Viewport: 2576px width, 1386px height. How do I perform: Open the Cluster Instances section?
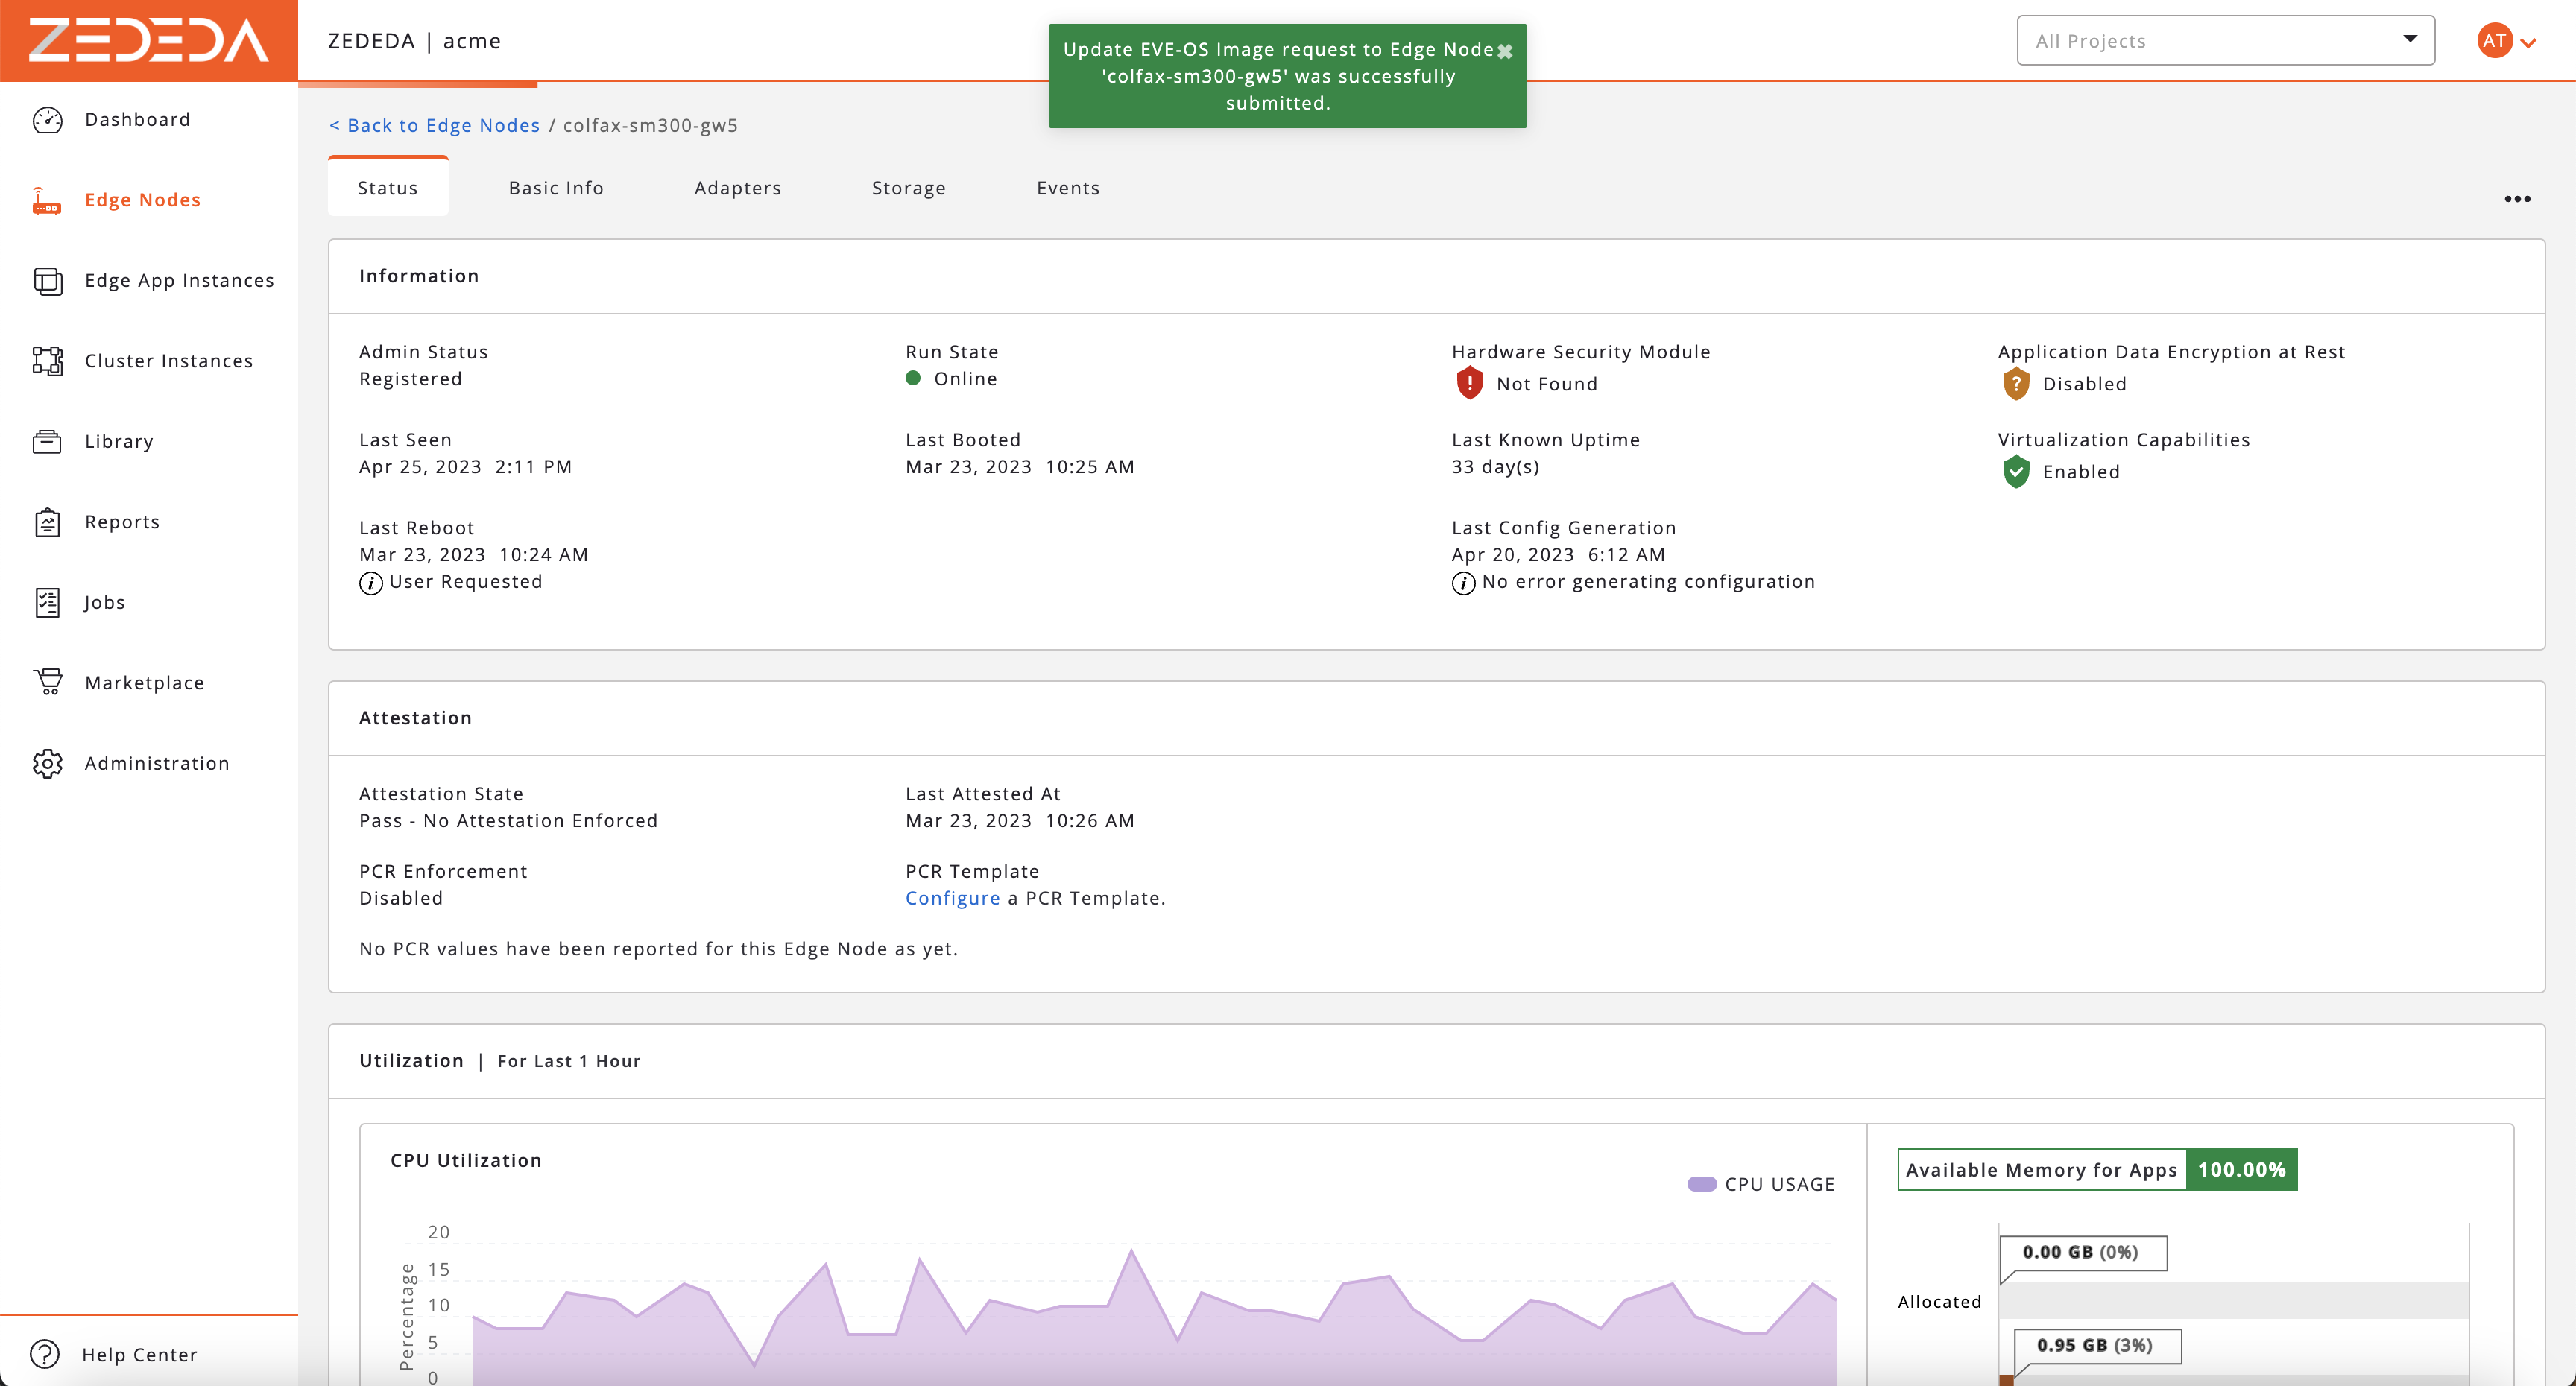tap(168, 361)
